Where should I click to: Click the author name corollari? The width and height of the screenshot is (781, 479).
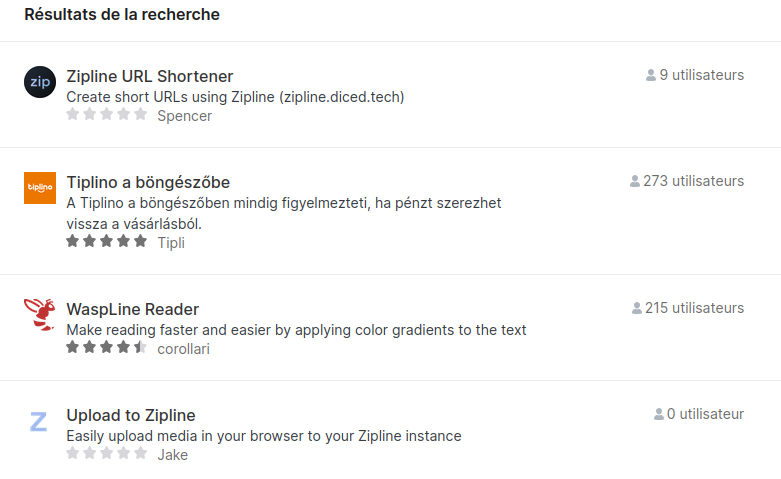[x=183, y=349]
